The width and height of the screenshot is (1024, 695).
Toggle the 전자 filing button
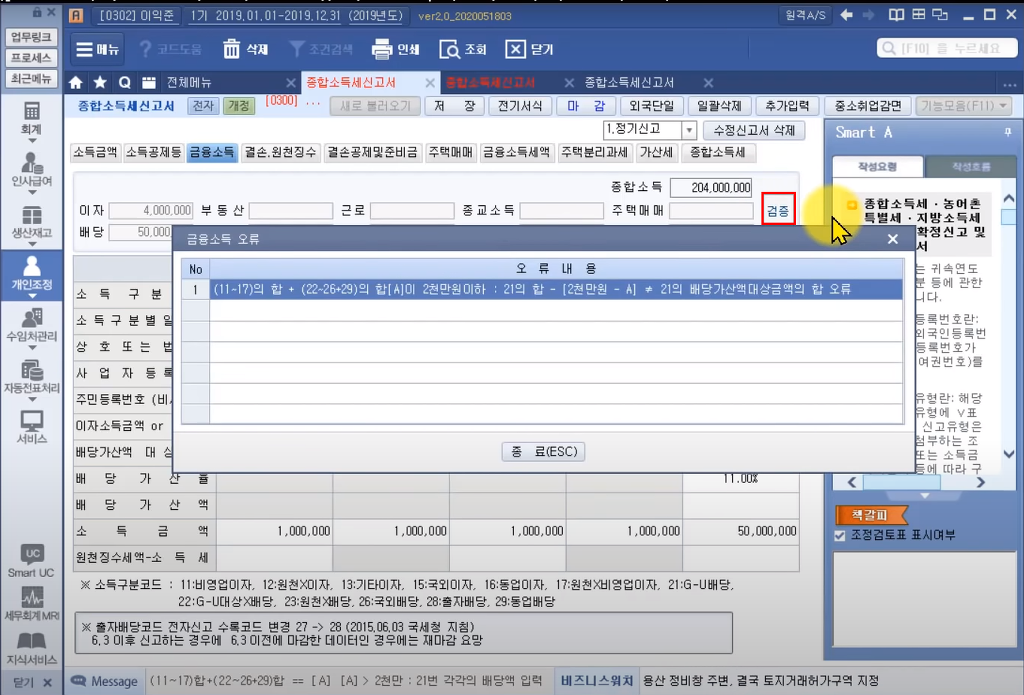click(203, 106)
